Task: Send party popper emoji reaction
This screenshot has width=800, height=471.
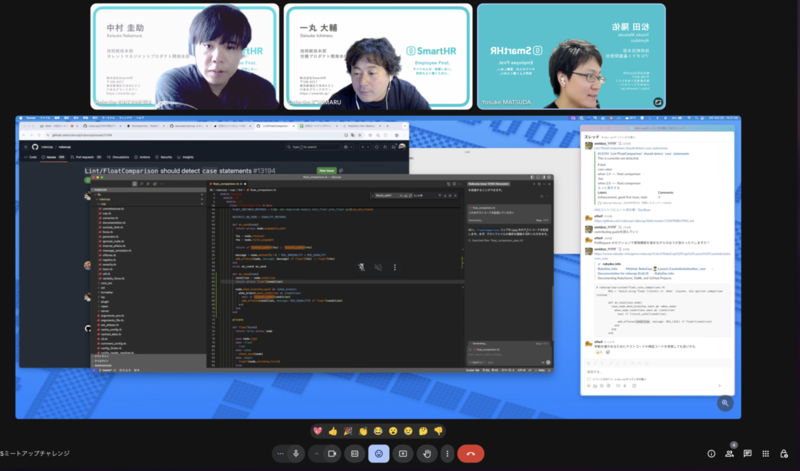Action: point(348,431)
